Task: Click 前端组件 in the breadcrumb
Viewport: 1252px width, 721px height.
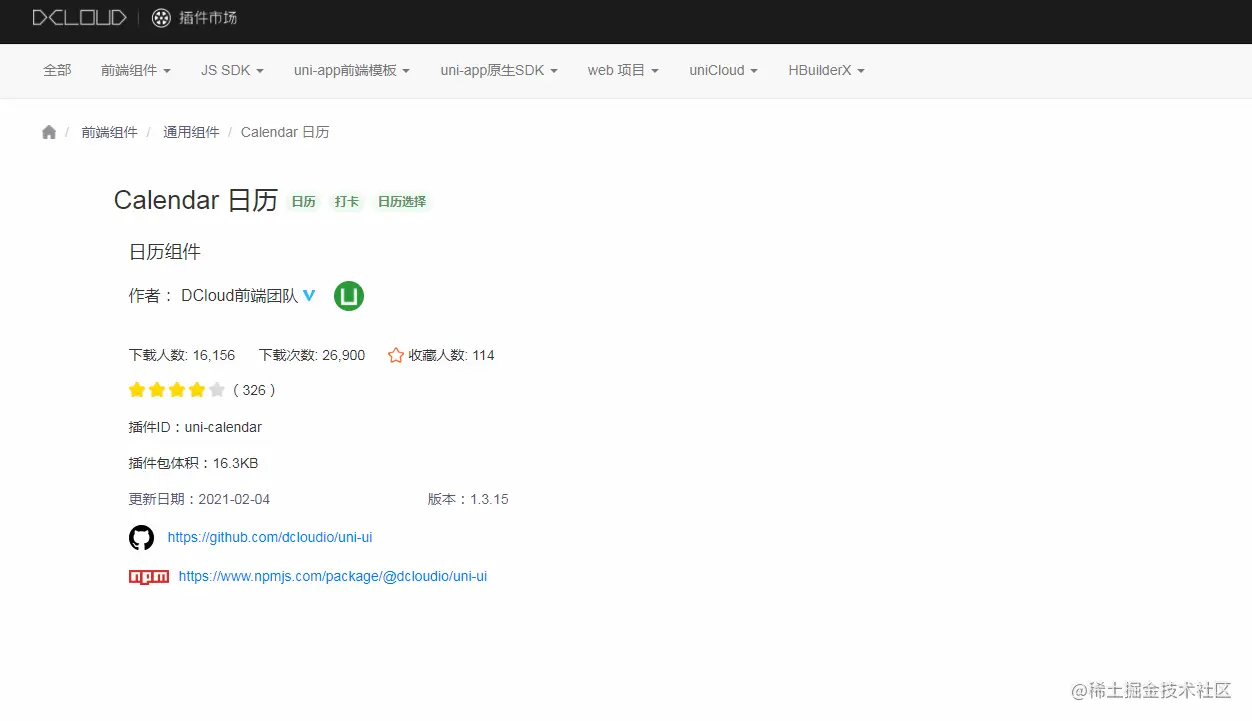Action: 109,132
